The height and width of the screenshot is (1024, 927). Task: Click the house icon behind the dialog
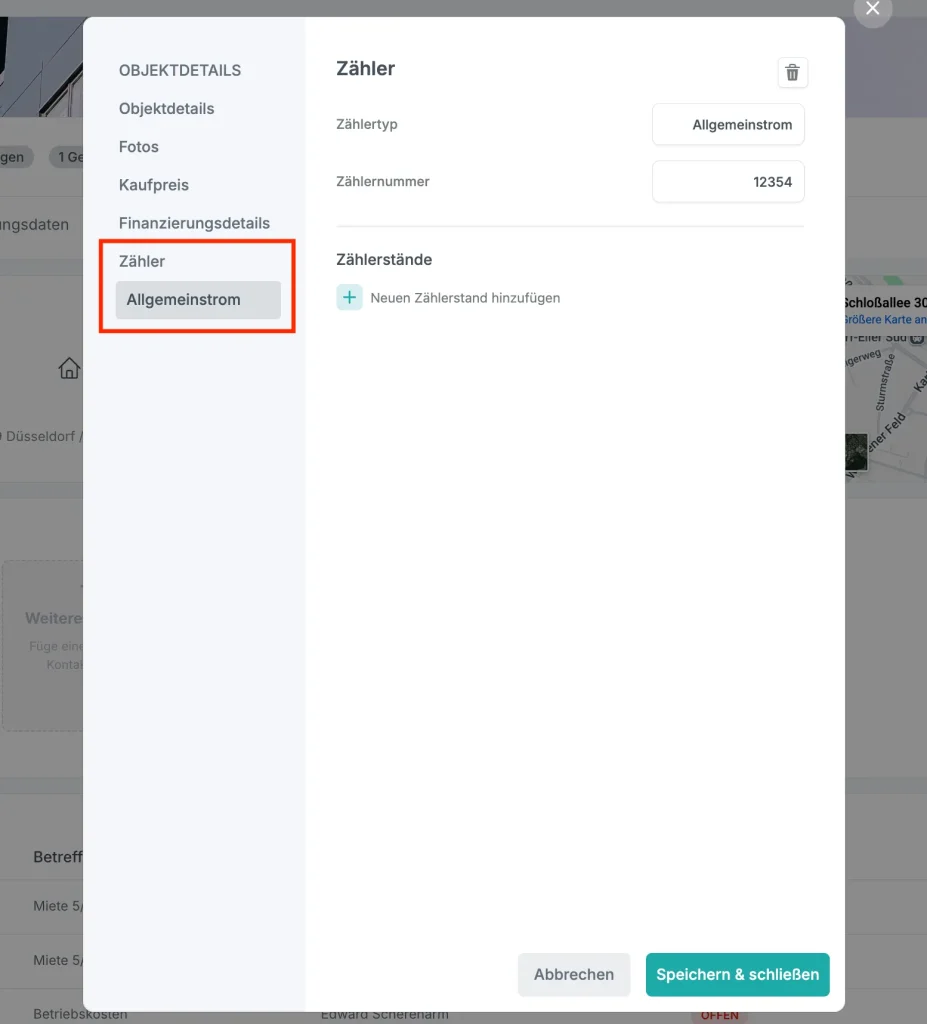(69, 368)
